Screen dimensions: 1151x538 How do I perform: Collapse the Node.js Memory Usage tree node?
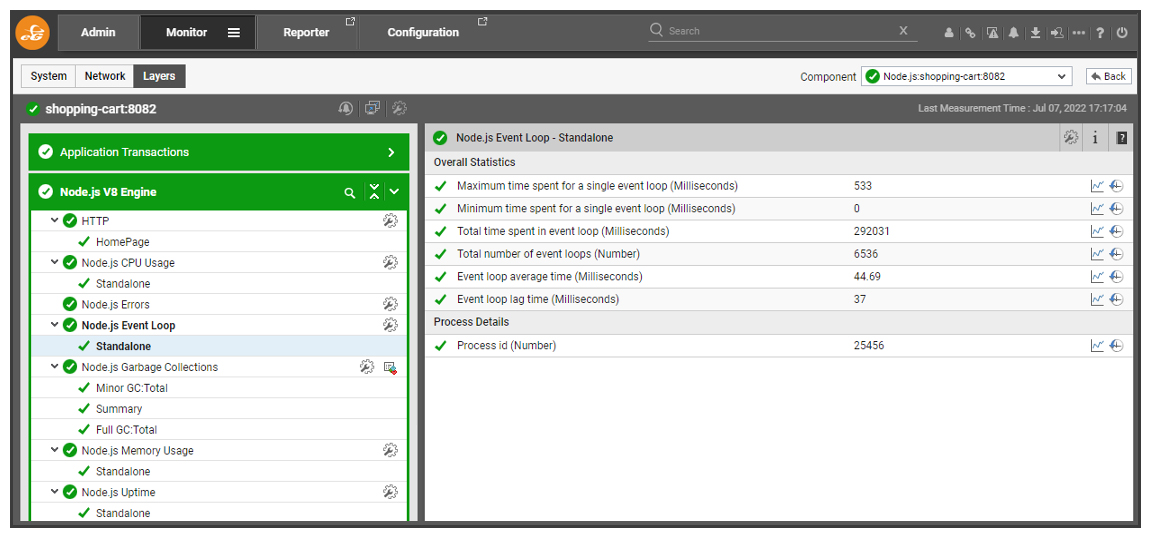click(x=54, y=450)
